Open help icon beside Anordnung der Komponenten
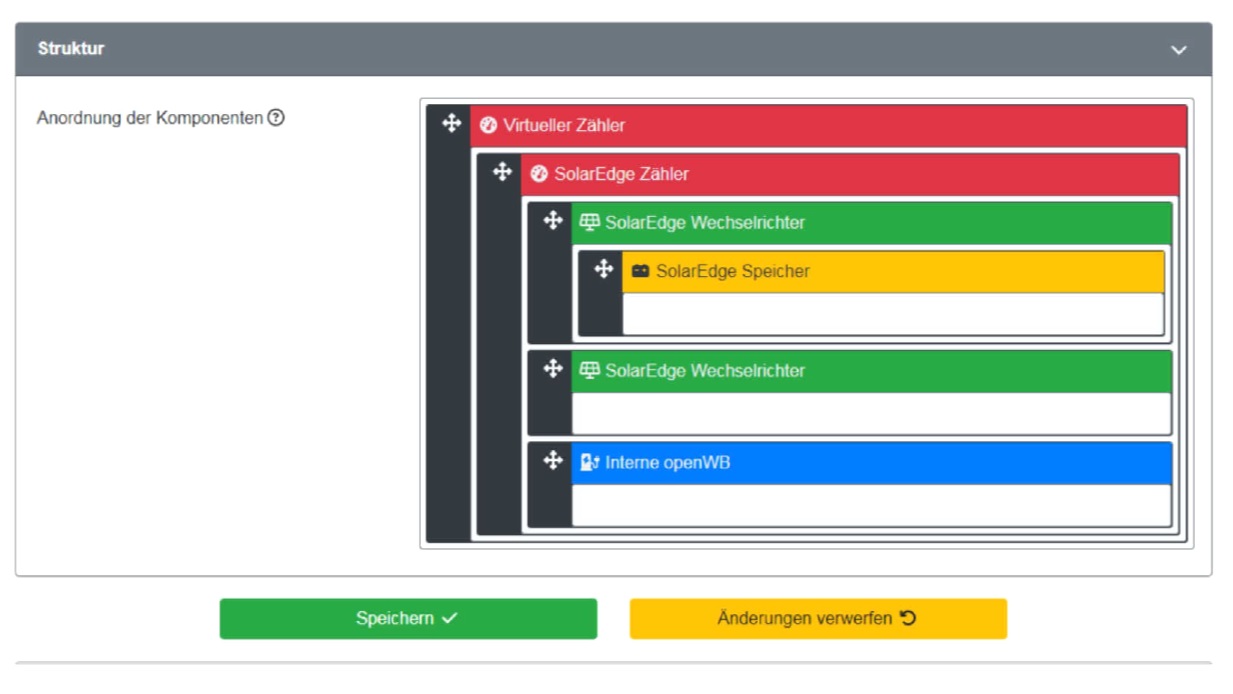 point(276,118)
